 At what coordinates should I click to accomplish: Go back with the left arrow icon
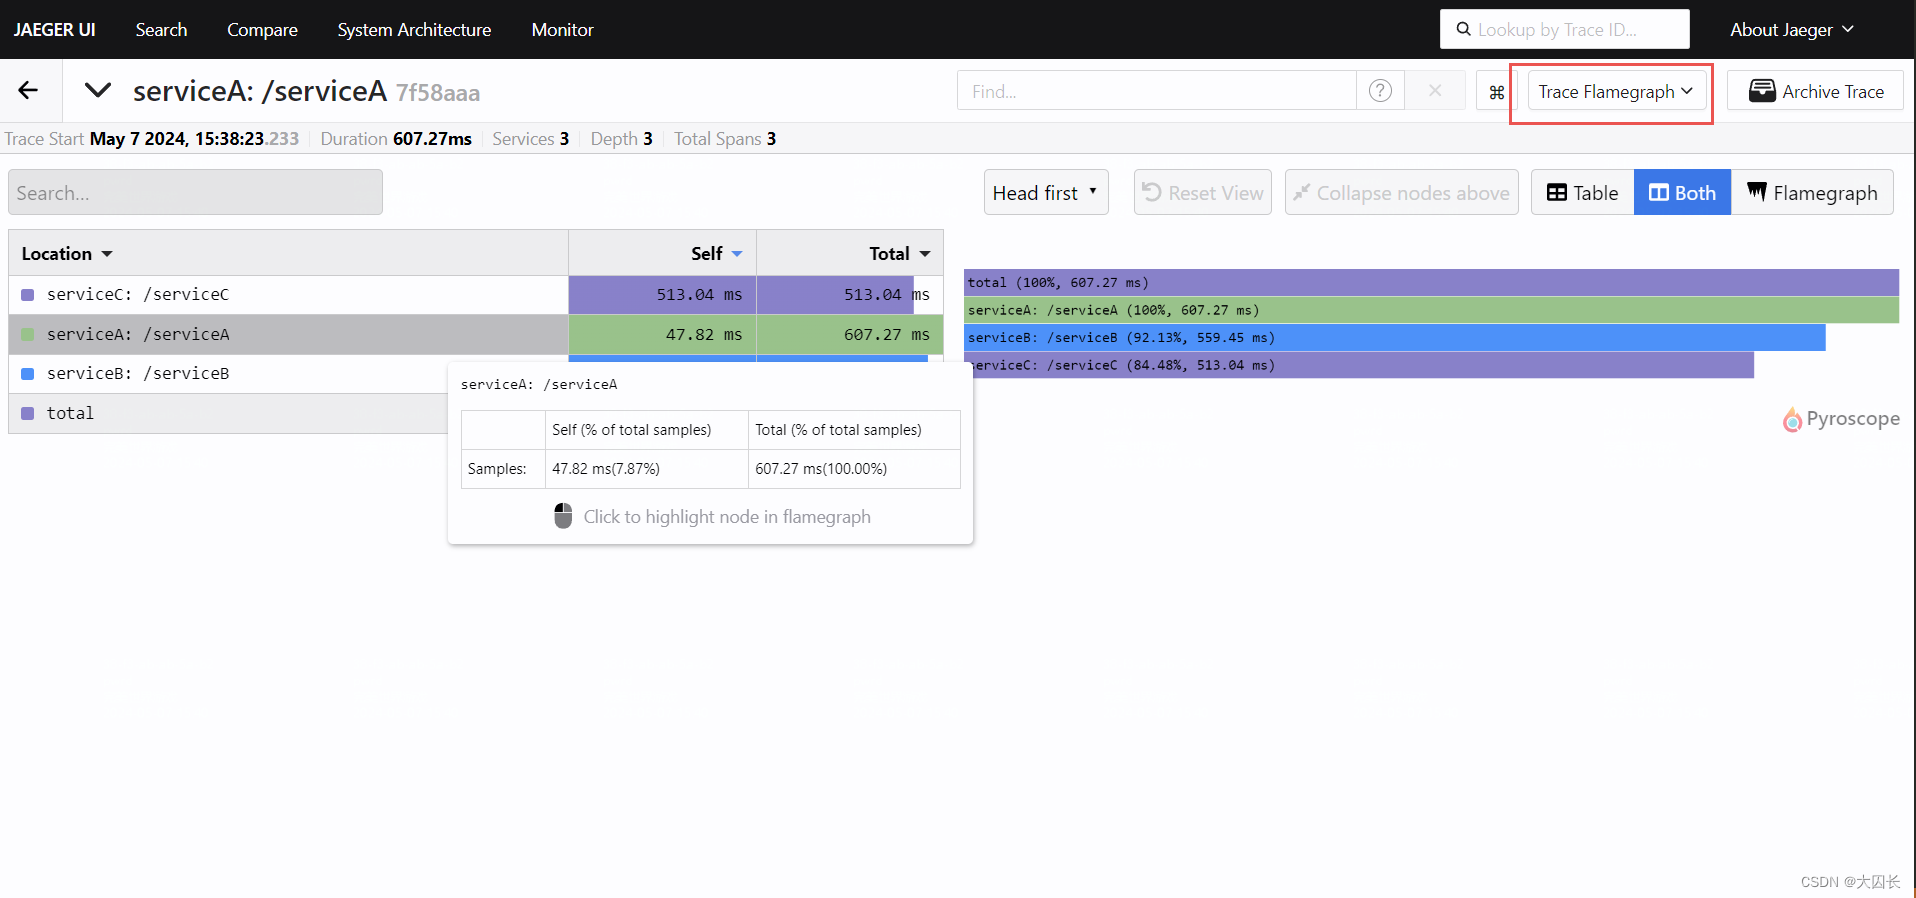[x=28, y=91]
